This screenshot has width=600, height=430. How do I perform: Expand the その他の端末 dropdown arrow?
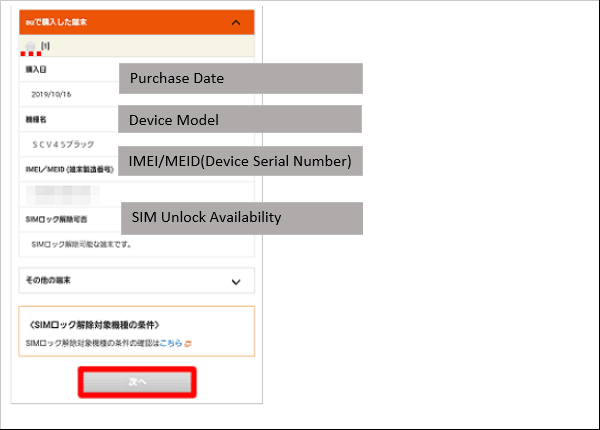[236, 282]
